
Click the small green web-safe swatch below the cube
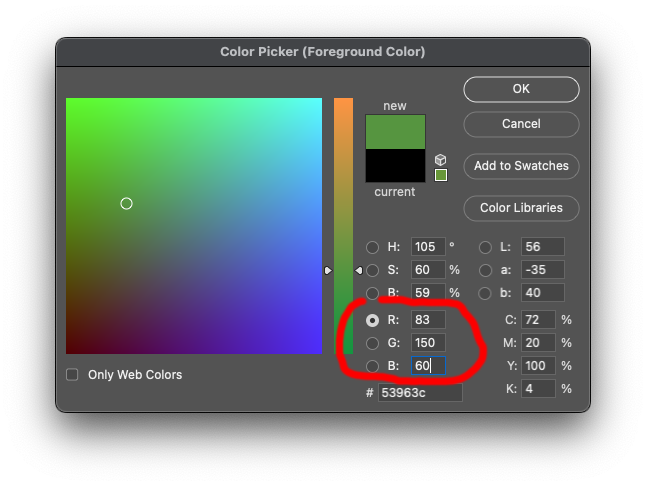[441, 175]
